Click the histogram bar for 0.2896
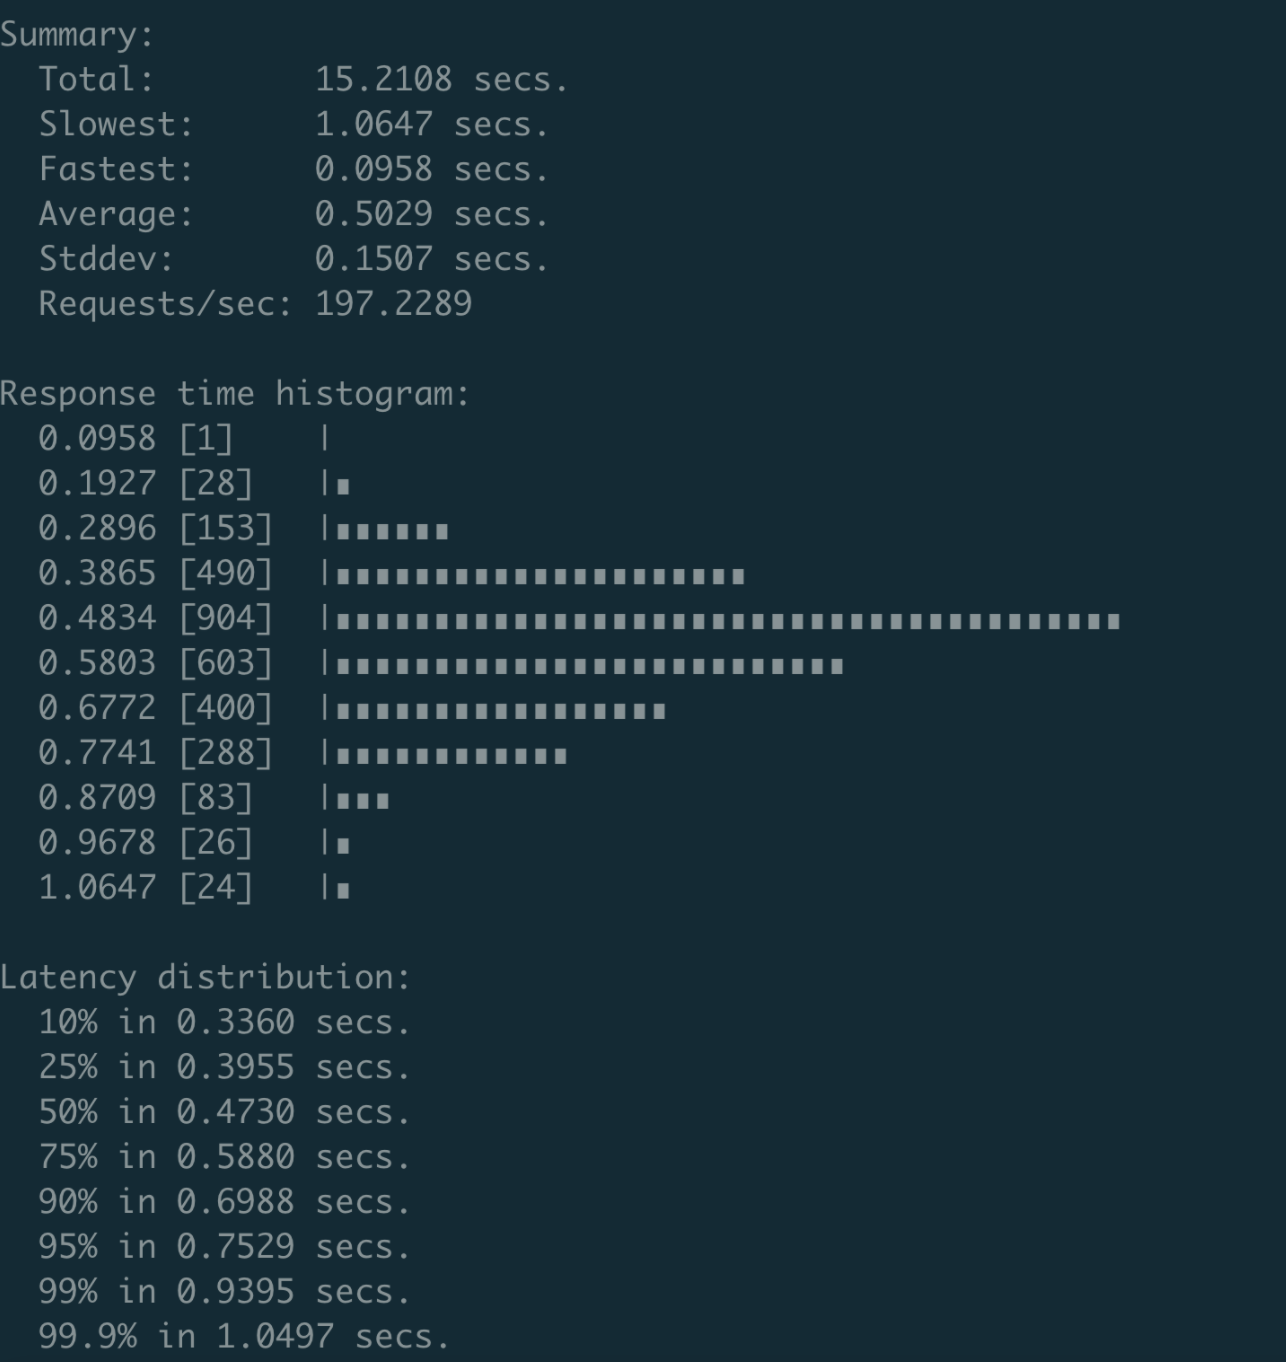The width and height of the screenshot is (1286, 1362). click(x=392, y=531)
